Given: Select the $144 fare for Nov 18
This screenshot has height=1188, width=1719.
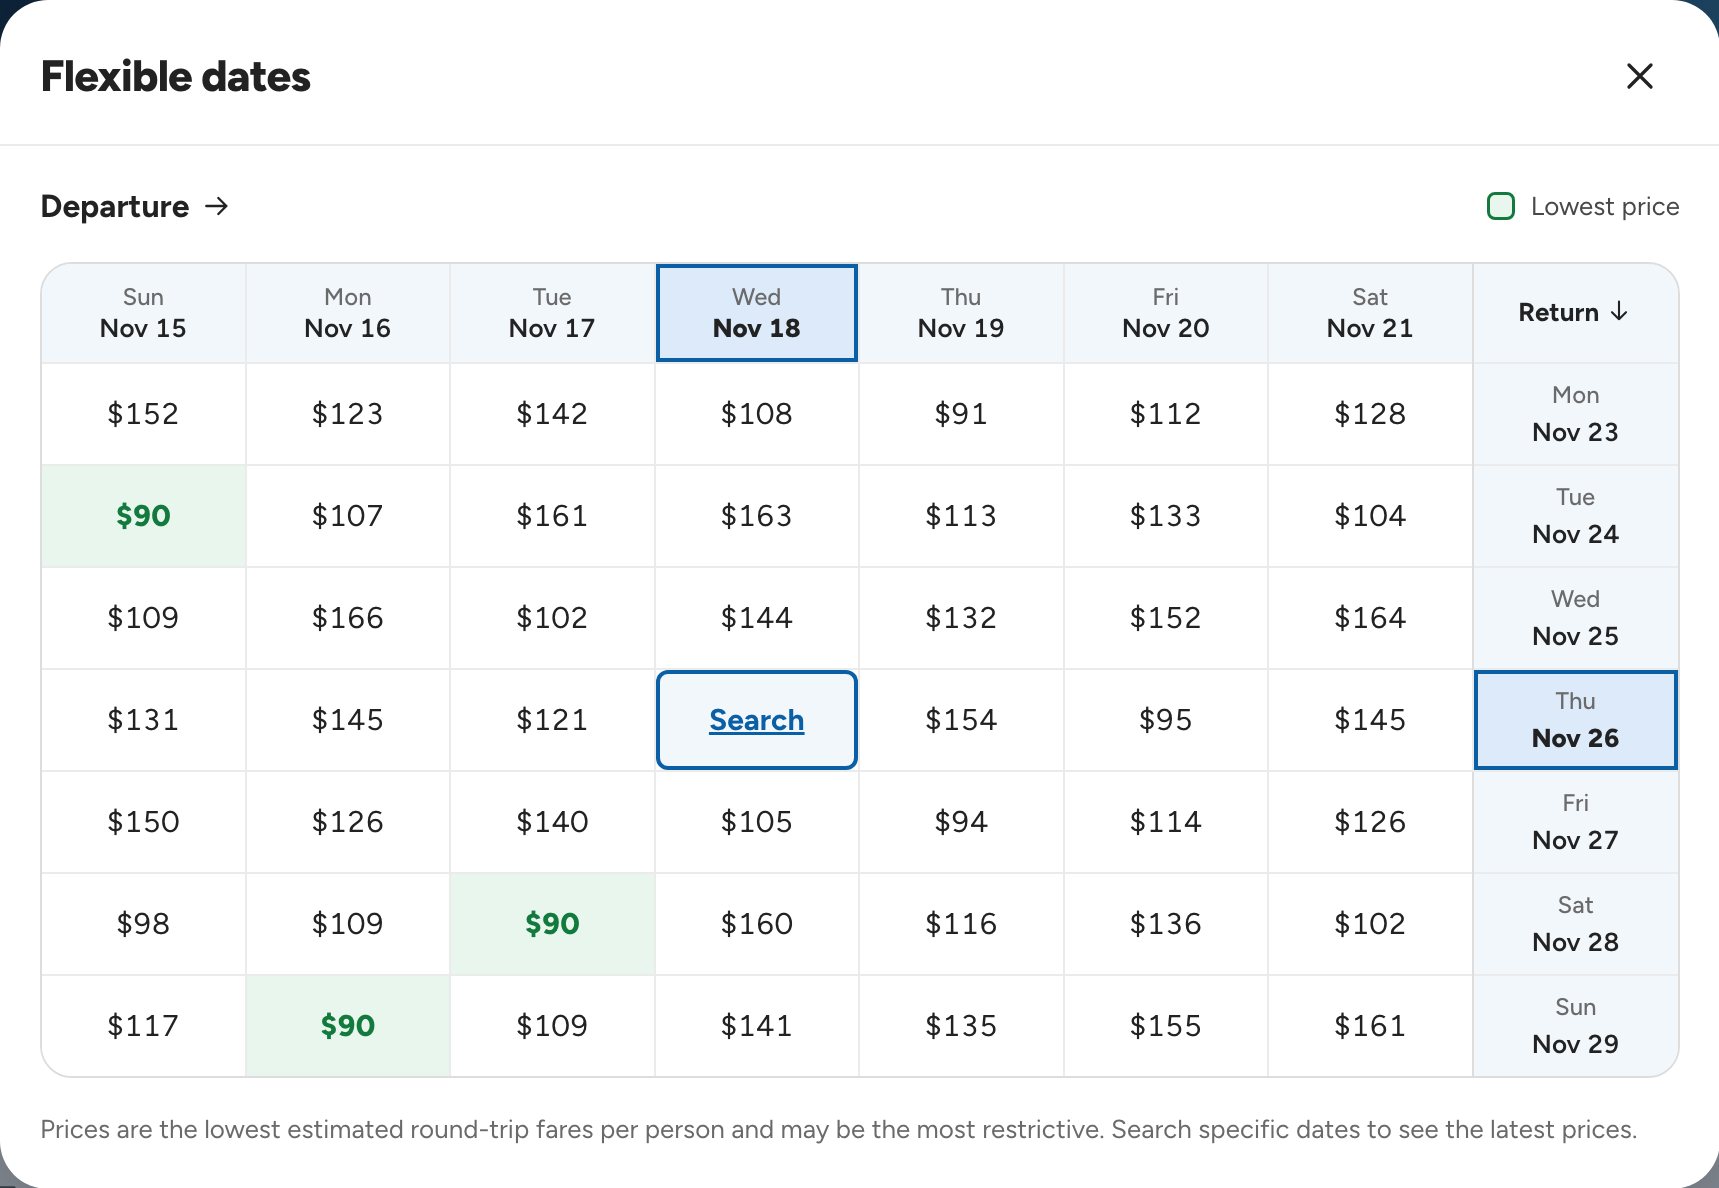Looking at the screenshot, I should [x=757, y=618].
